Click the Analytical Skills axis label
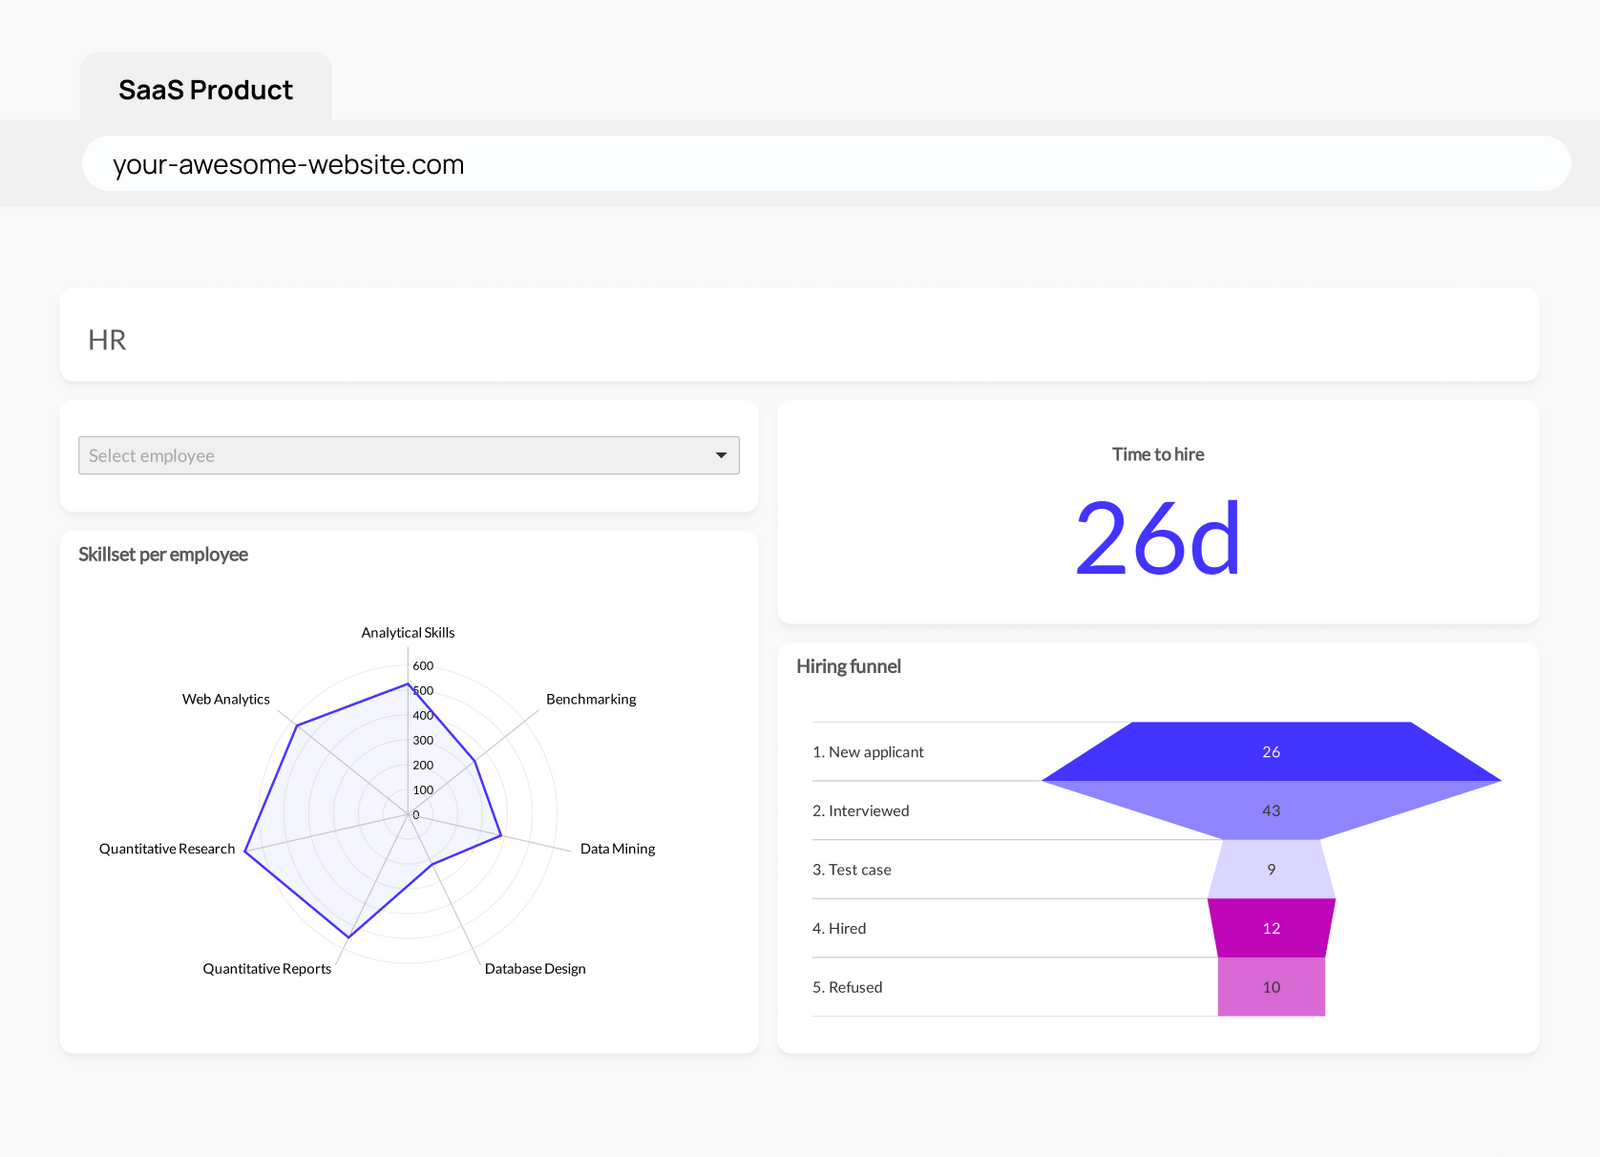 (407, 632)
